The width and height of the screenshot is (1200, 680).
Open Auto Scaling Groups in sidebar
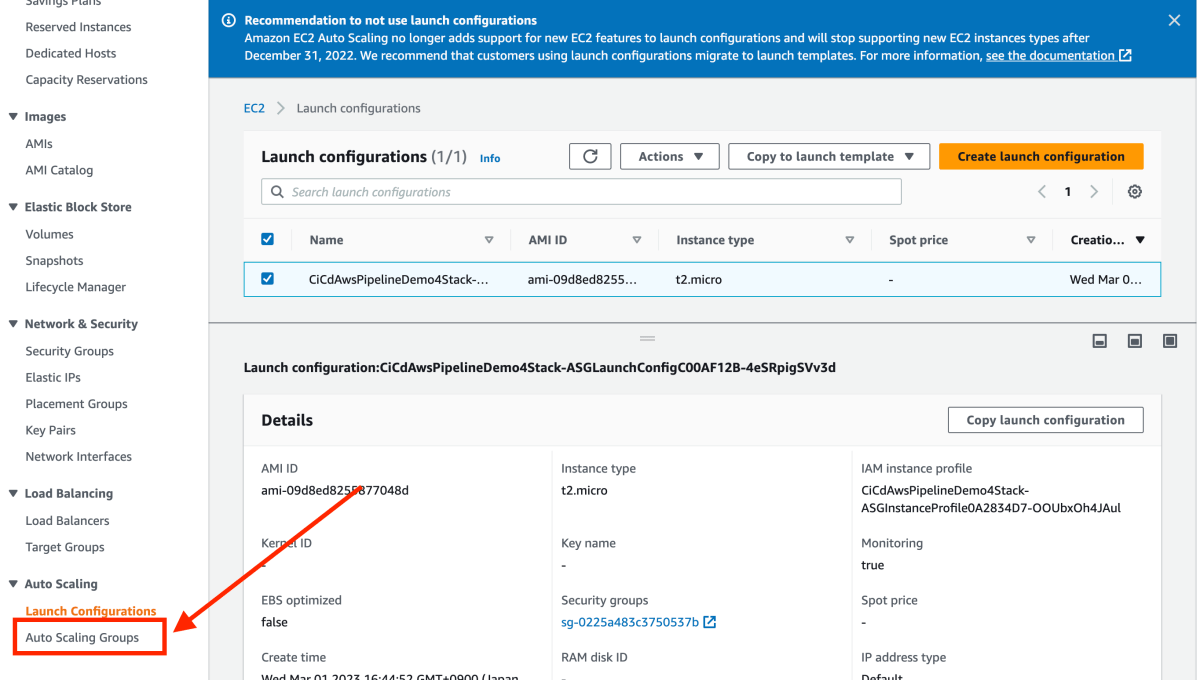pos(82,638)
